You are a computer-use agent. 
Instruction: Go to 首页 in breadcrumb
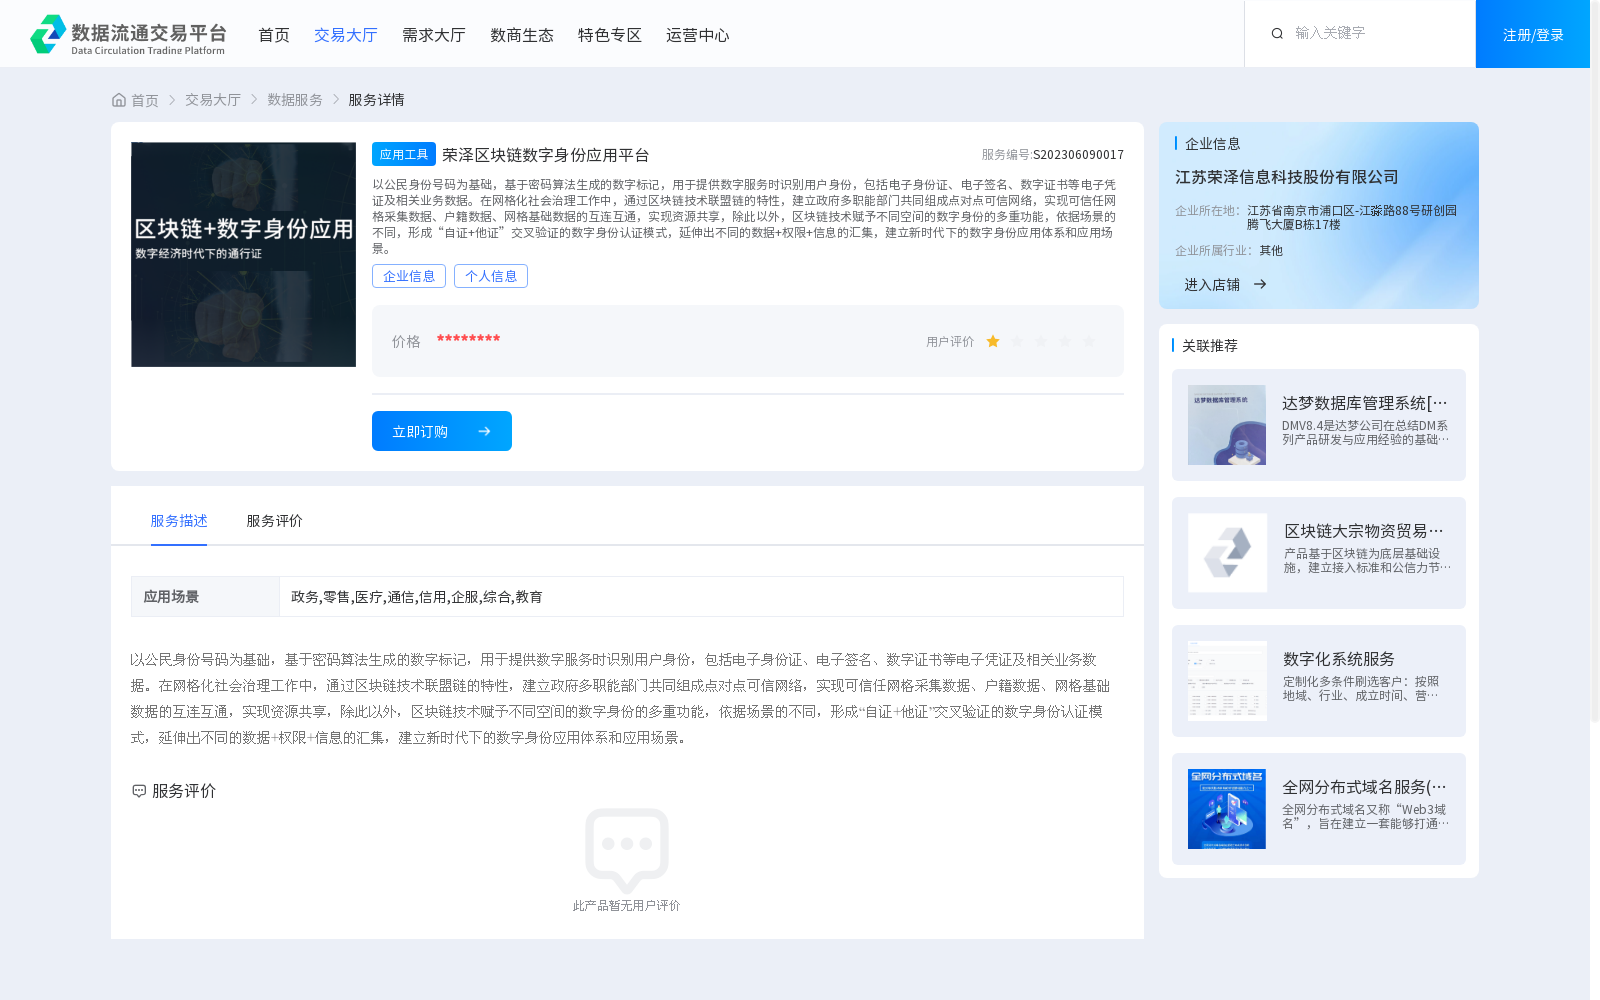point(145,100)
